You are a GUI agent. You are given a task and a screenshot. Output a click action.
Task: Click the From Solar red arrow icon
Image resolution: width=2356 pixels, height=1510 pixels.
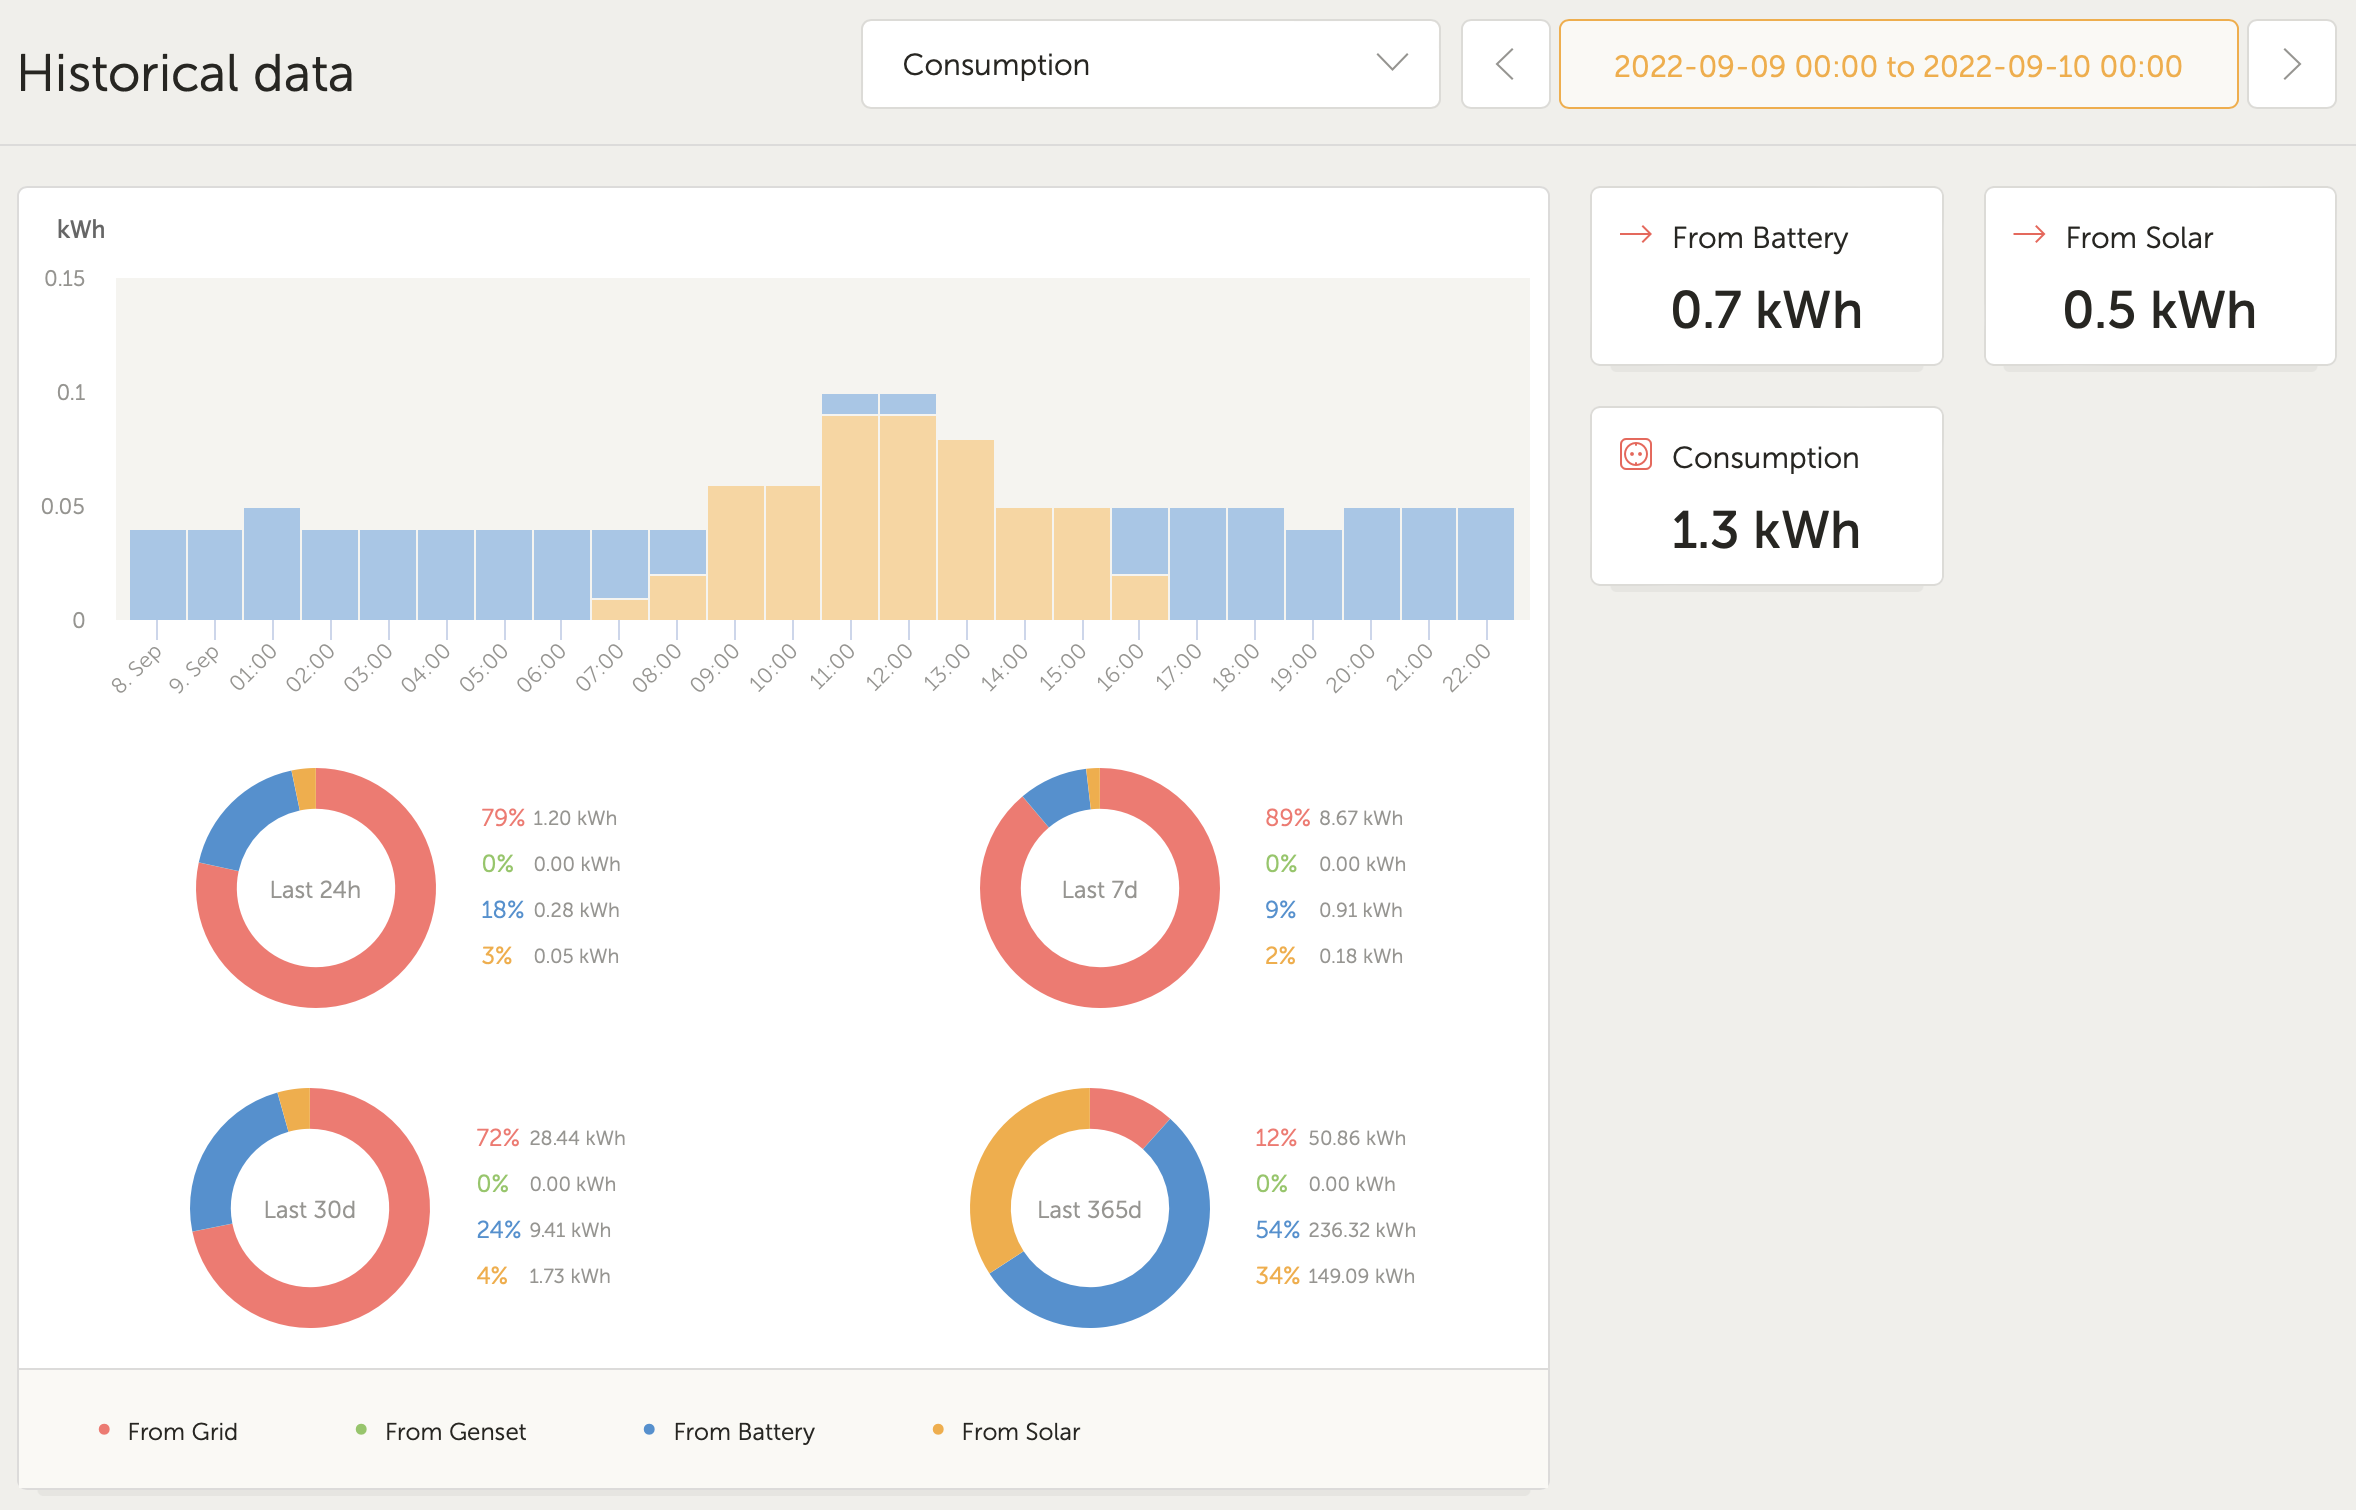[2029, 235]
